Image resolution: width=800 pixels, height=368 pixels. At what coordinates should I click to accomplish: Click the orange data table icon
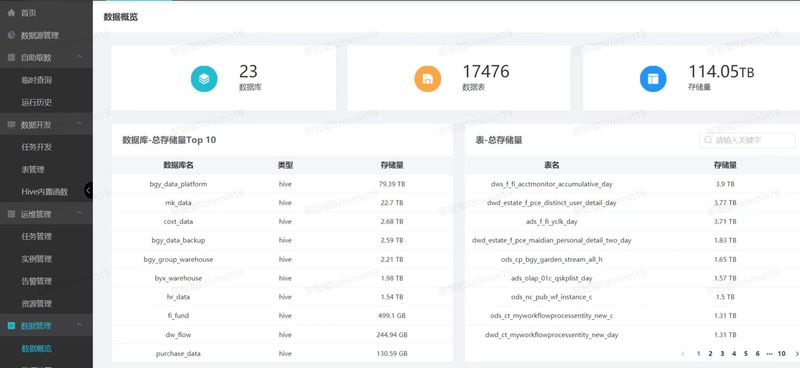pyautogui.click(x=428, y=79)
